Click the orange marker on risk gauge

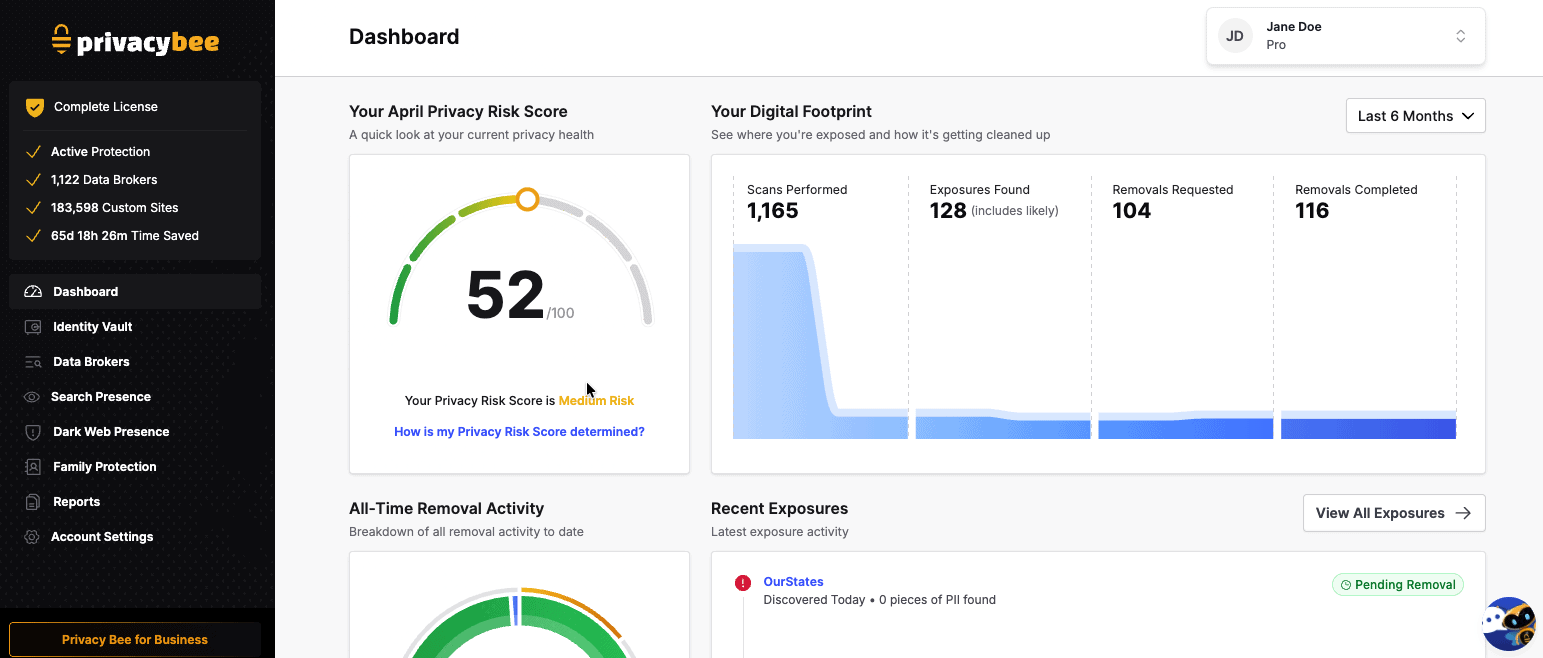(528, 199)
